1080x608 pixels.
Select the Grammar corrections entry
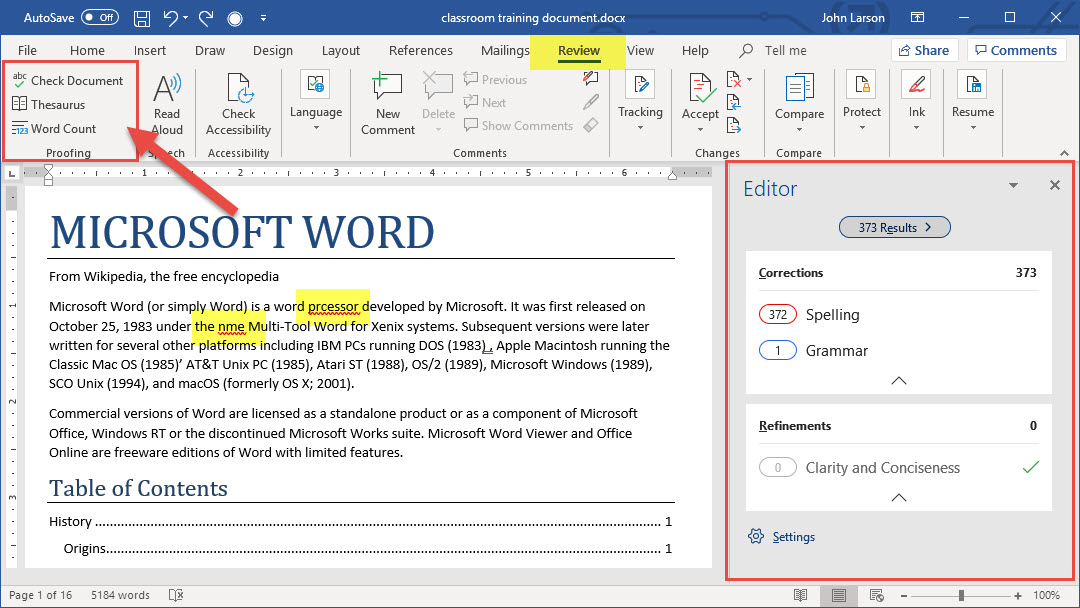click(x=836, y=350)
